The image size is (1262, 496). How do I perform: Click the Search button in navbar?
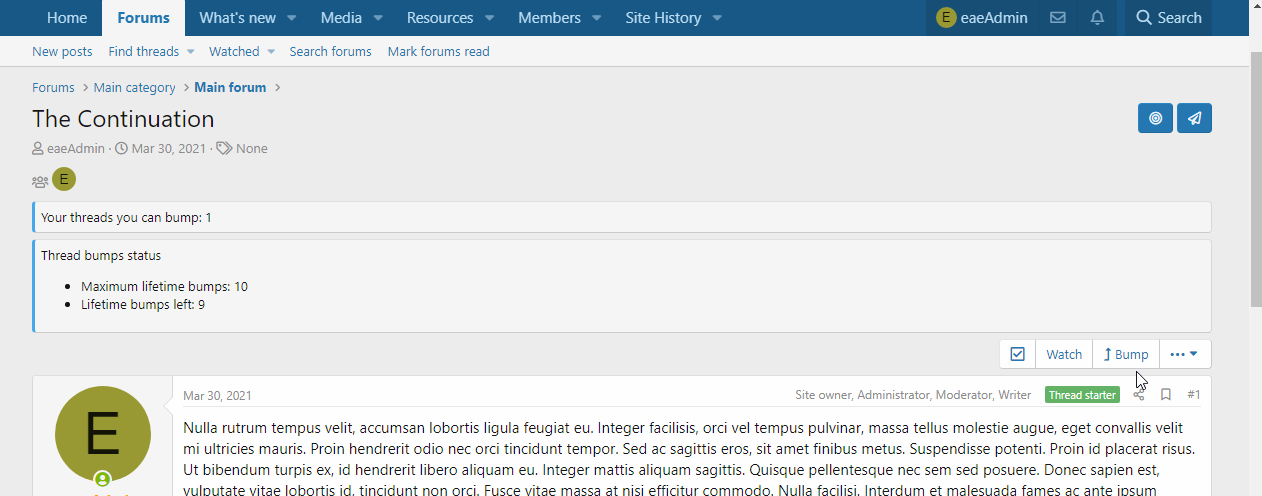coord(1168,18)
